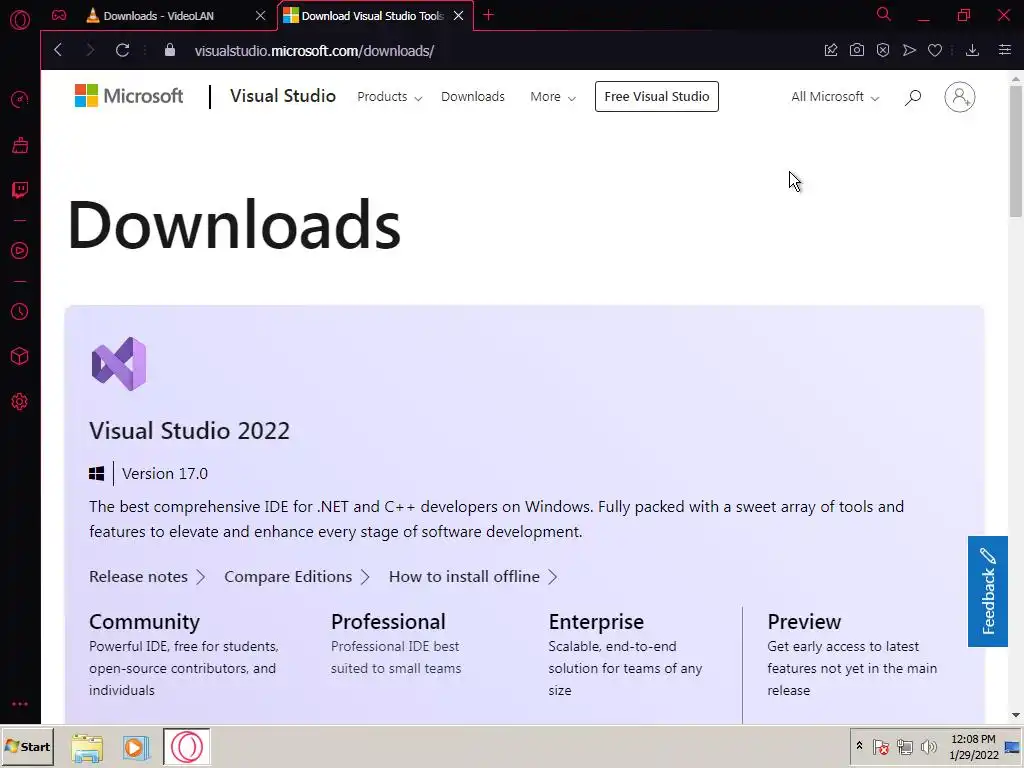The image size is (1024, 768).
Task: Click the Visual Studio 2022 title
Action: coord(189,430)
